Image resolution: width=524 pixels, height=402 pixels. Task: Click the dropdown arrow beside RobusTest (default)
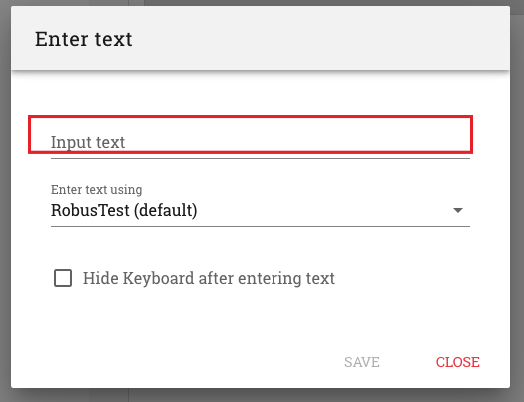457,211
